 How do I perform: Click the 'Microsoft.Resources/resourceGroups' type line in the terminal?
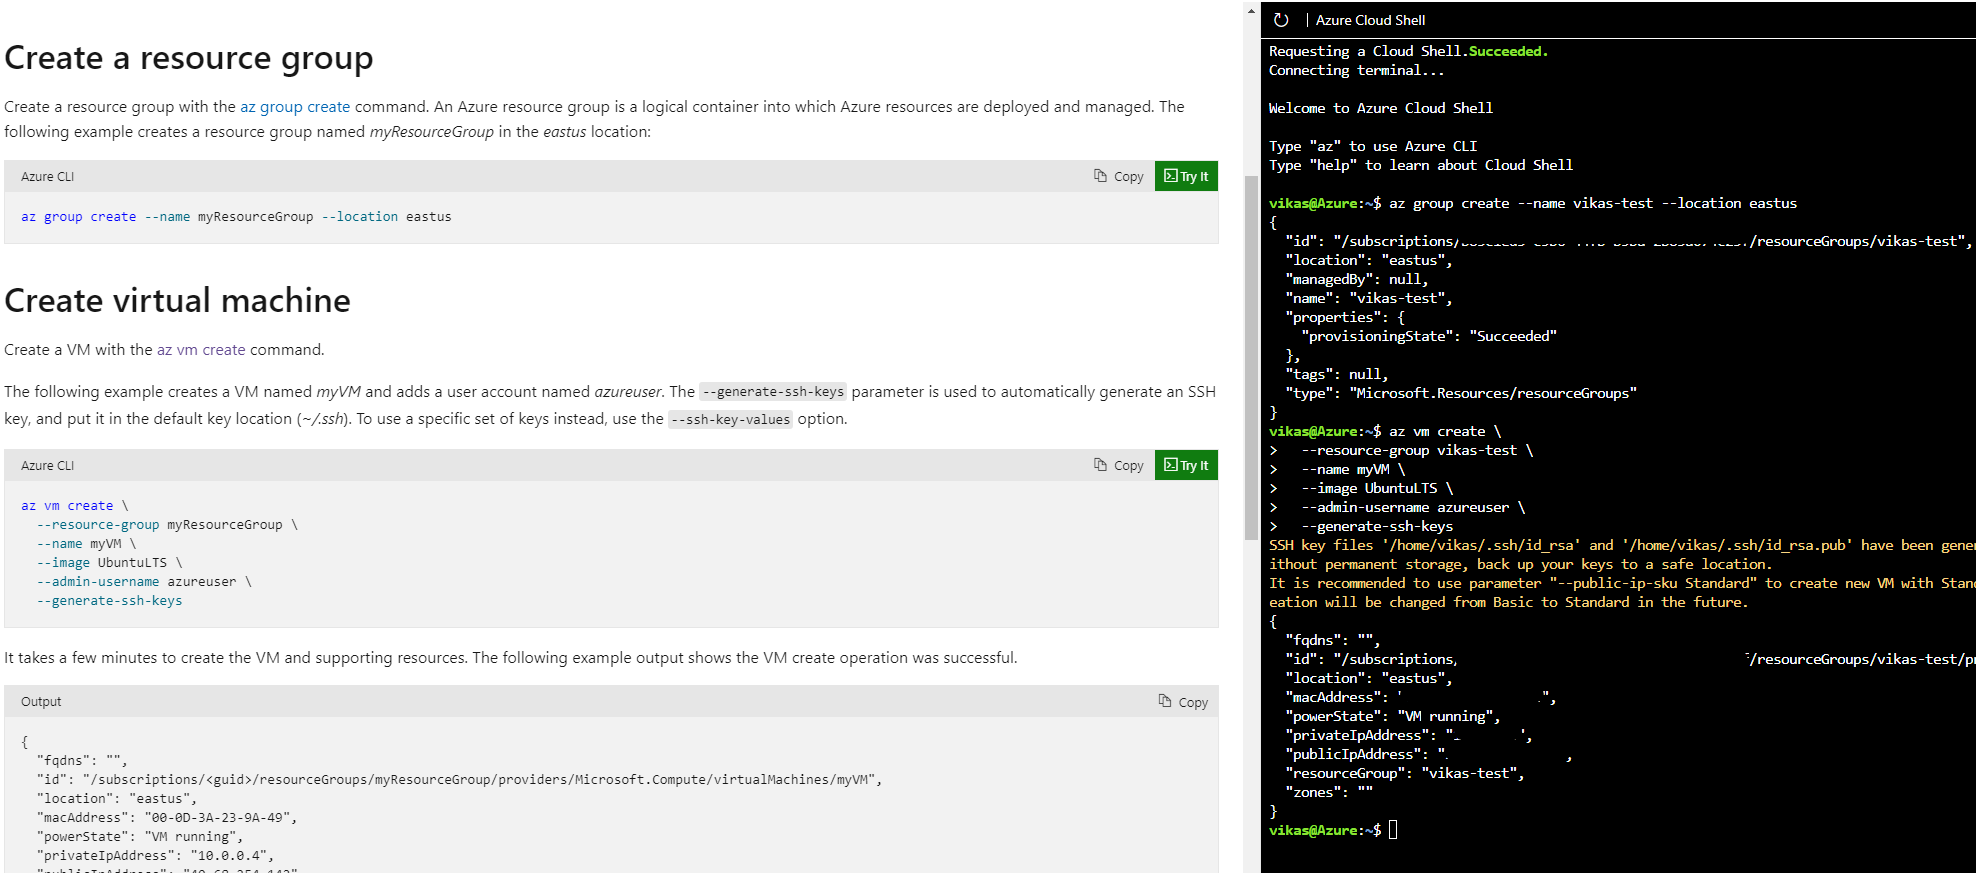click(1461, 394)
